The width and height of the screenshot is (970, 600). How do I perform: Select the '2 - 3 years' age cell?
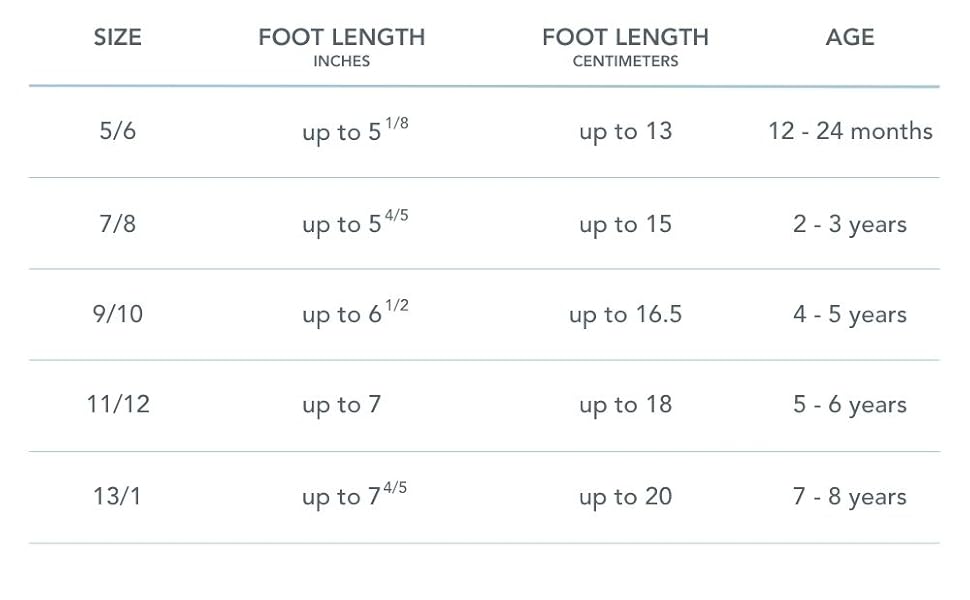[x=850, y=223]
